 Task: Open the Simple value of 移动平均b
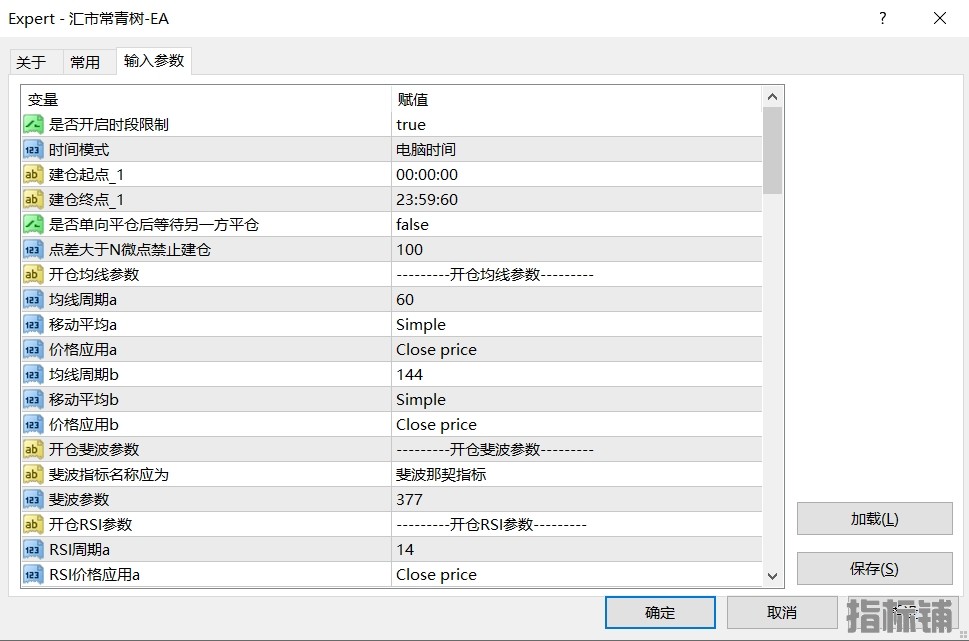pyautogui.click(x=577, y=400)
